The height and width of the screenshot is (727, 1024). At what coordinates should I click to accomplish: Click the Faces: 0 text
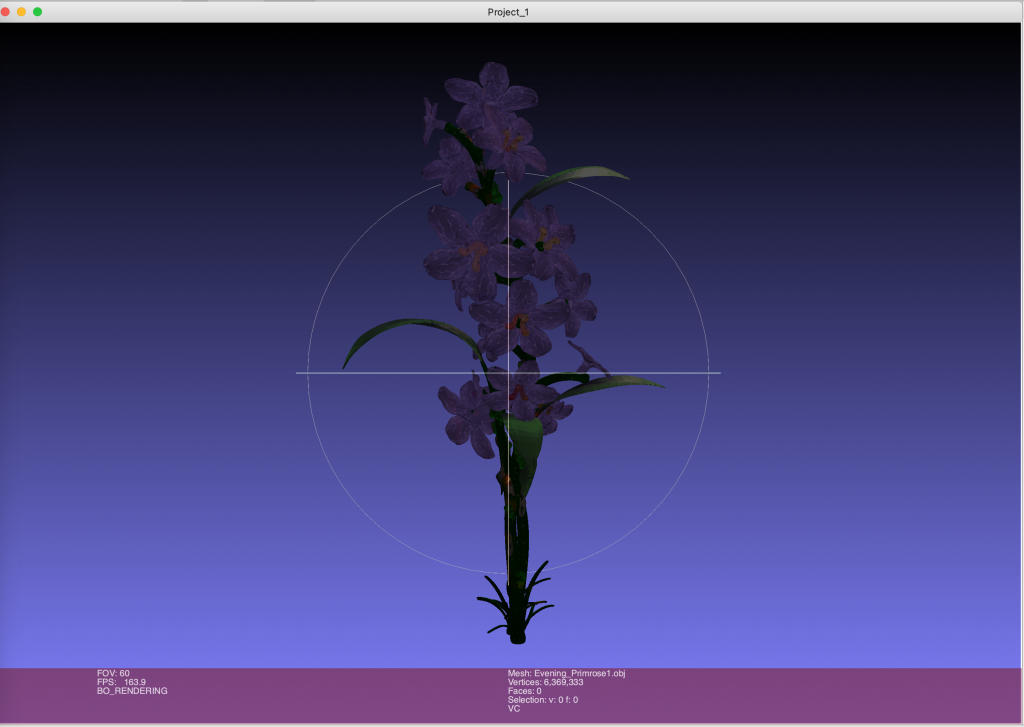(524, 691)
